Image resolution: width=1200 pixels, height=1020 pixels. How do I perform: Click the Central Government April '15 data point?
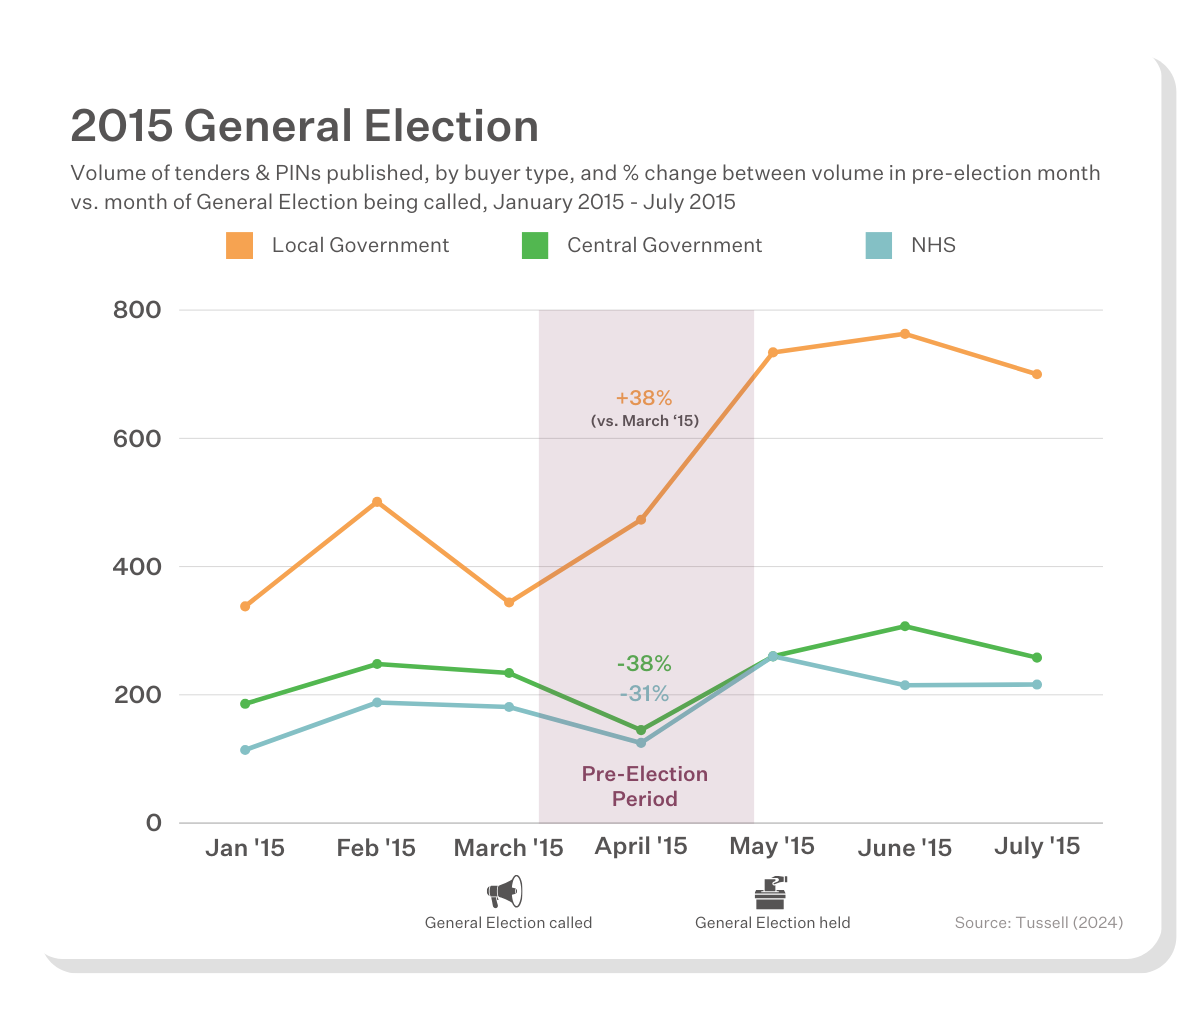[641, 730]
